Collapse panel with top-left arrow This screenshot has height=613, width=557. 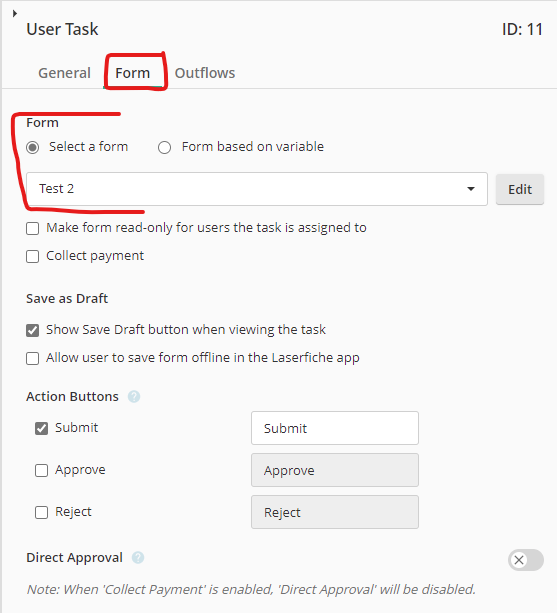pyautogui.click(x=15, y=13)
